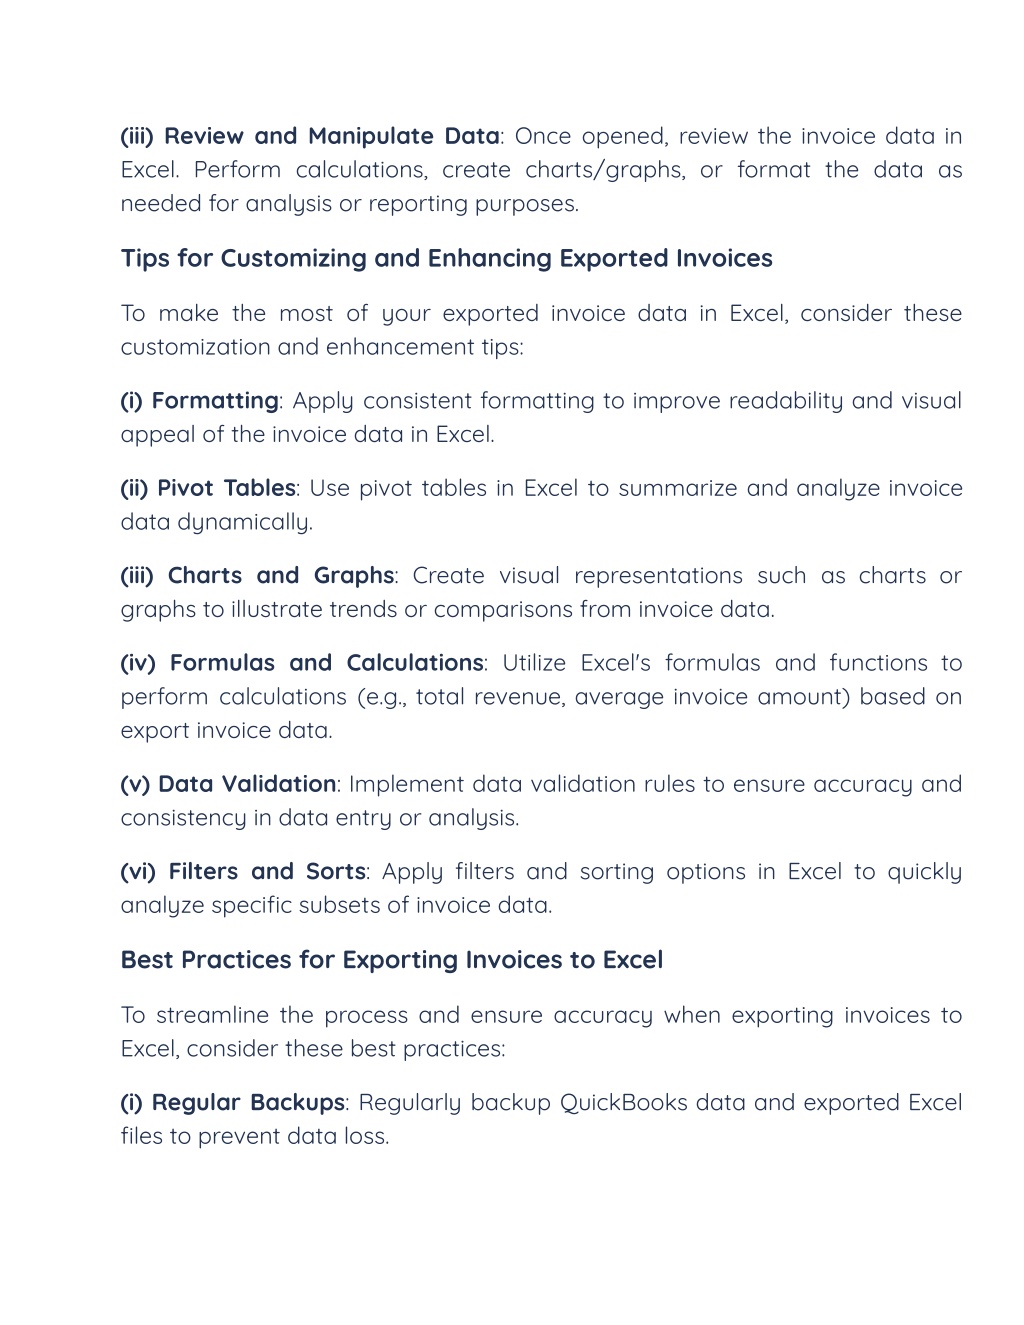Click the heading 'Tips for Customizing and Enhancing Exported Invoices'
This screenshot has width=1024, height=1325.
pos(446,258)
